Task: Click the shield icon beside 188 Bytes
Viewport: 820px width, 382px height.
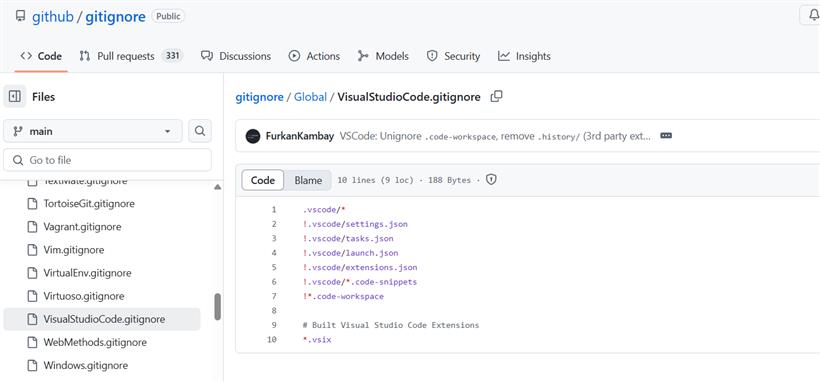Action: coord(491,180)
